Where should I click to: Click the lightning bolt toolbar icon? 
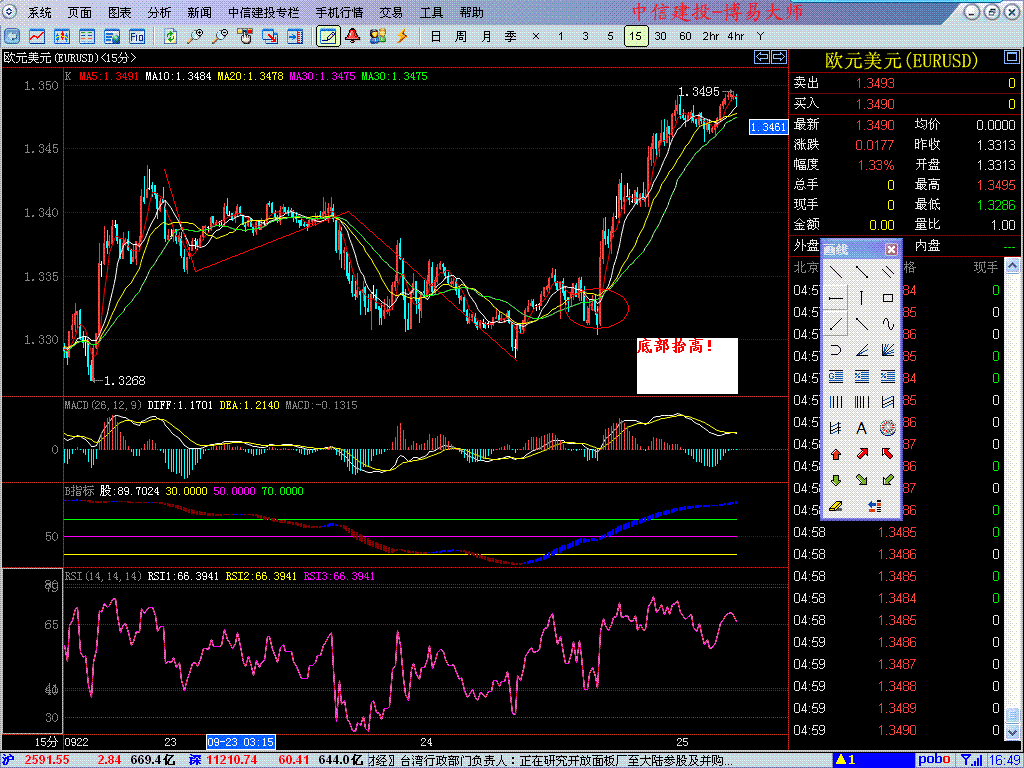point(403,36)
